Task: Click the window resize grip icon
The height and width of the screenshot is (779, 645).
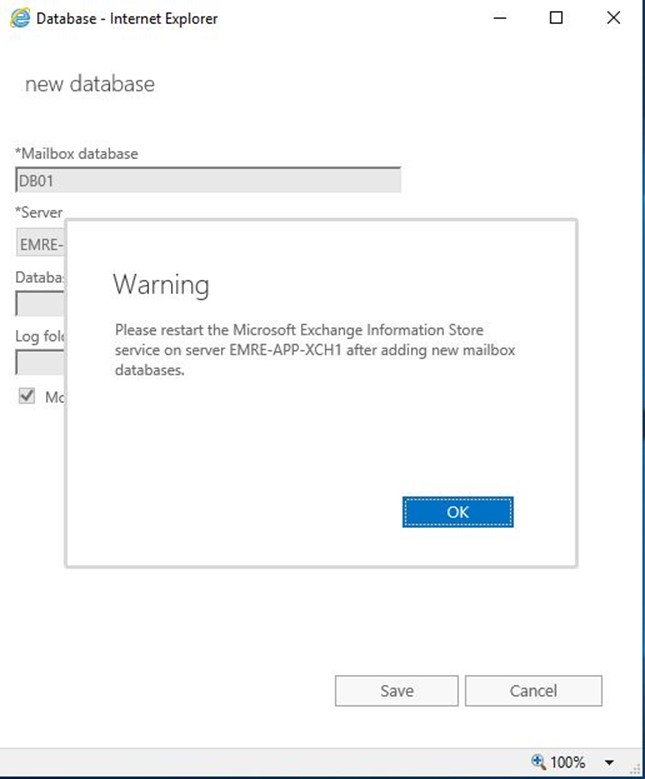Action: click(x=635, y=769)
